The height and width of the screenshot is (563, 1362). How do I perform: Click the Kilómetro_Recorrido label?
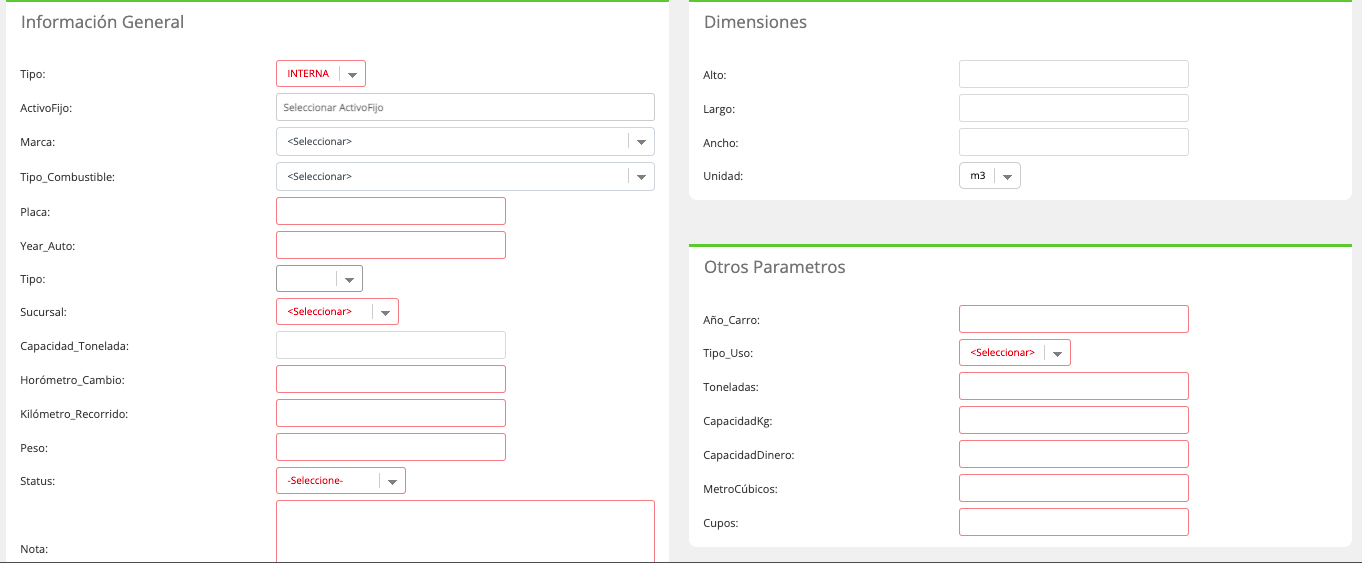(74, 414)
